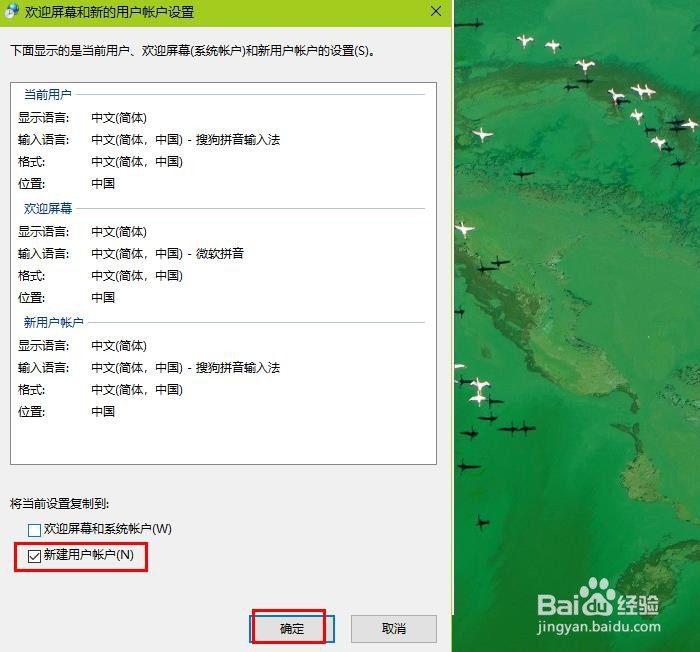Close the 欢迎屏幕和新的用户帐户设置 dialog
700x652 pixels.
pyautogui.click(x=436, y=11)
